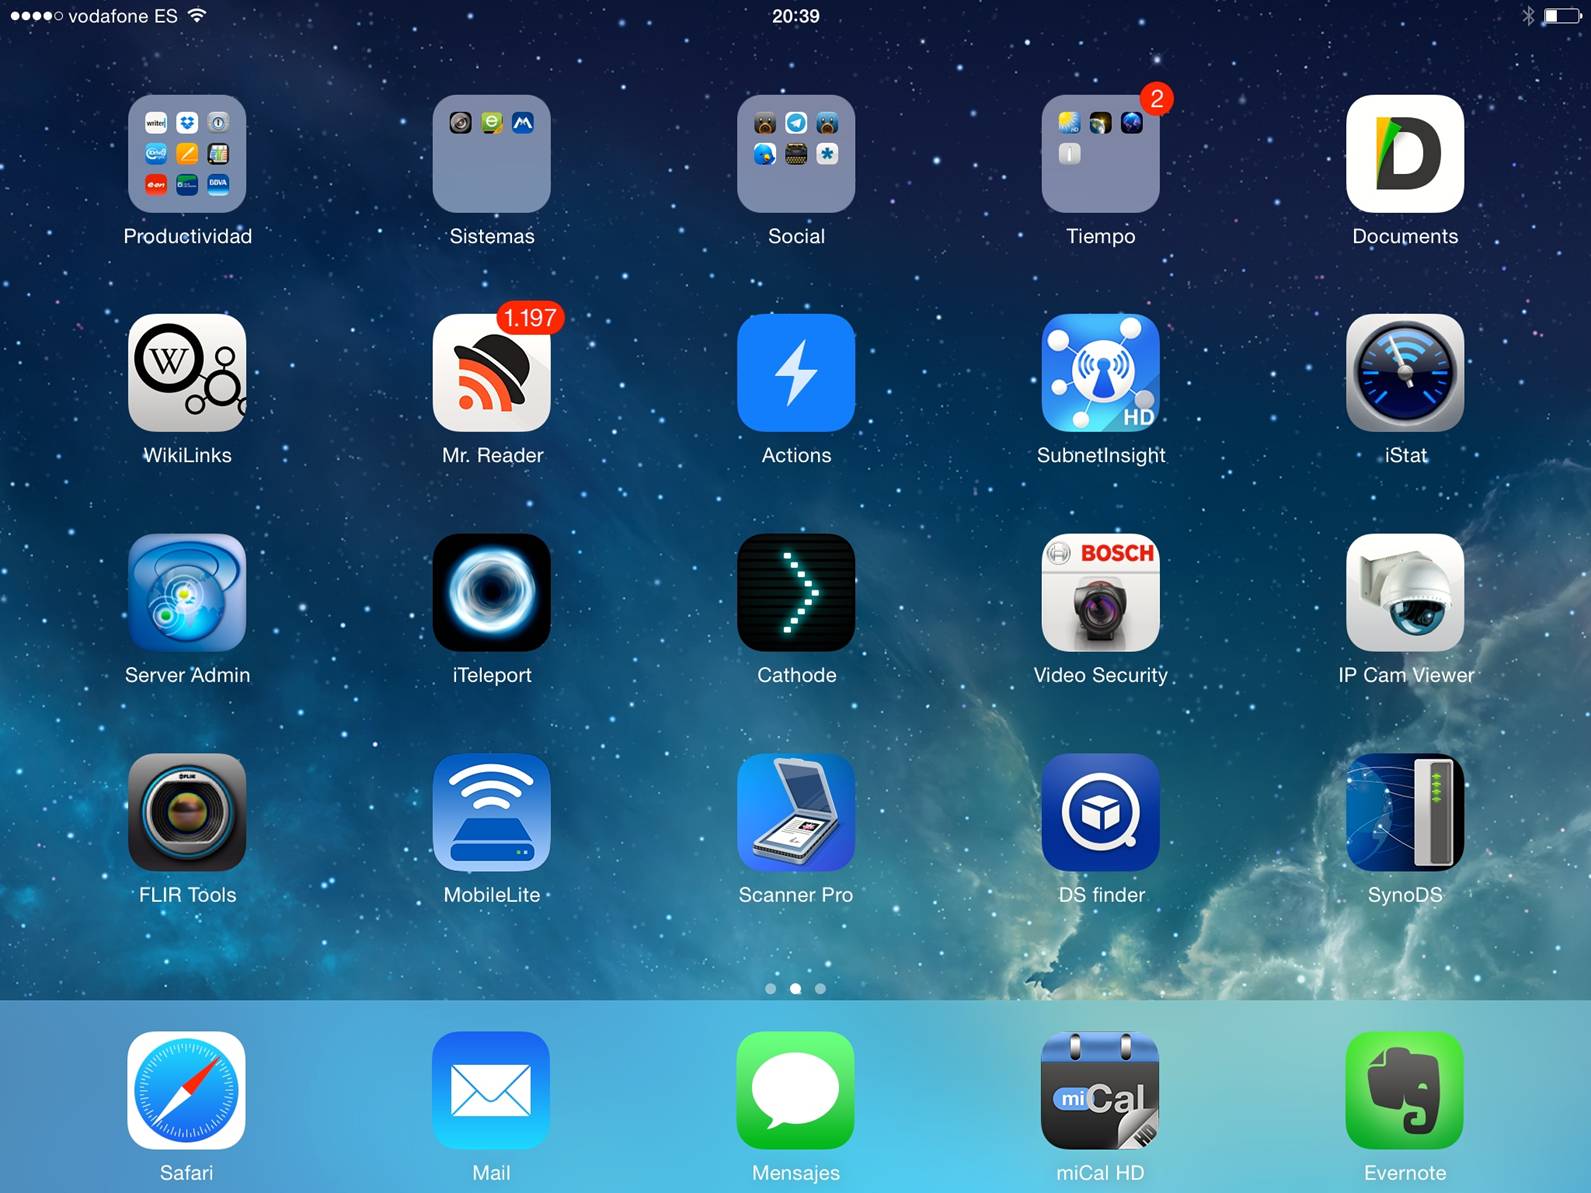The height and width of the screenshot is (1193, 1591).
Task: Tap the Documents label text
Action: [x=1405, y=236]
